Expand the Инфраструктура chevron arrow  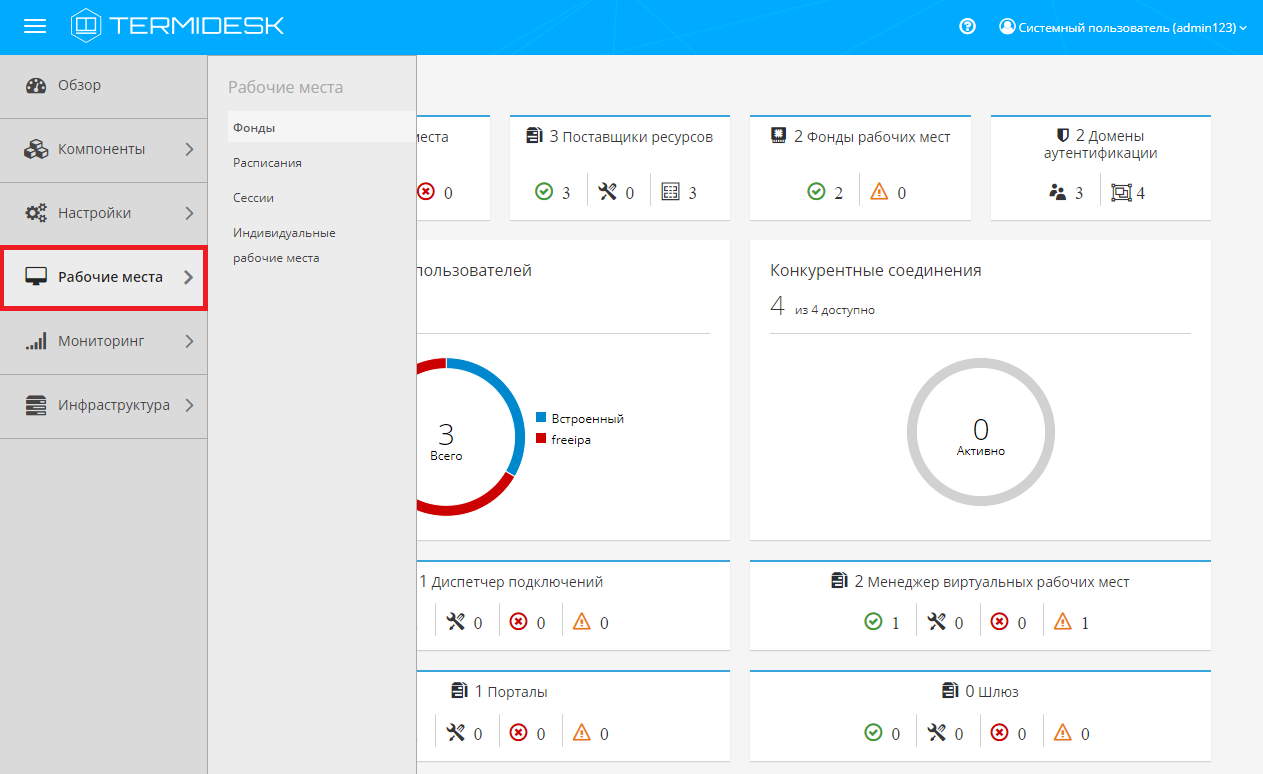189,406
